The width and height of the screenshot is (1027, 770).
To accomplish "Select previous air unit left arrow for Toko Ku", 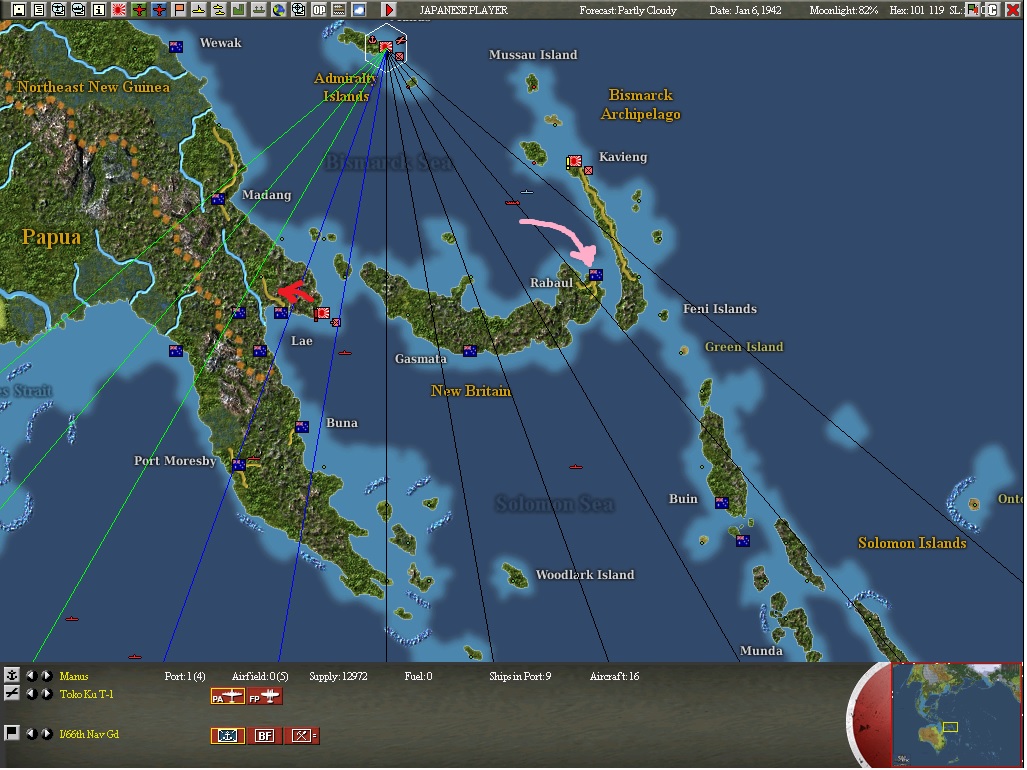I will point(31,694).
